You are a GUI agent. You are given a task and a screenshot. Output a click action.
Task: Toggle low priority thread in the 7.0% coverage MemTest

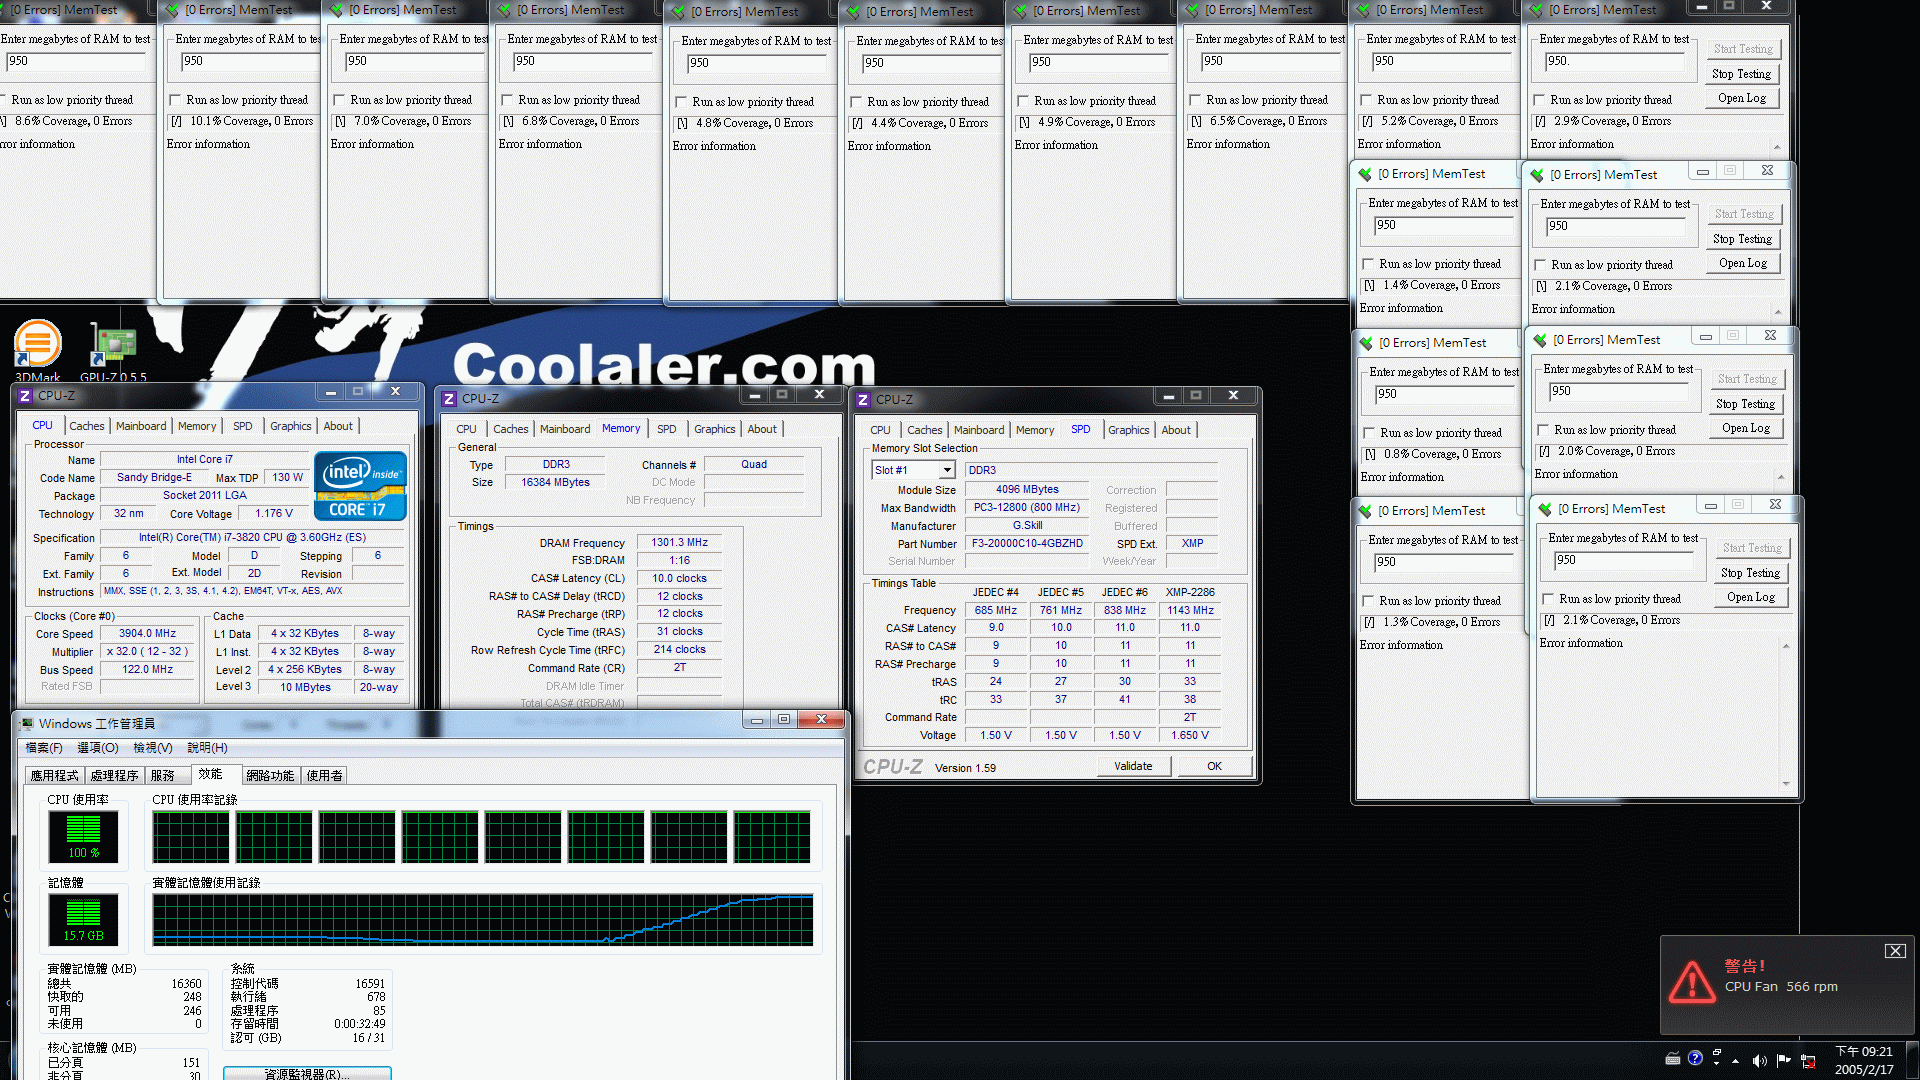[x=340, y=100]
